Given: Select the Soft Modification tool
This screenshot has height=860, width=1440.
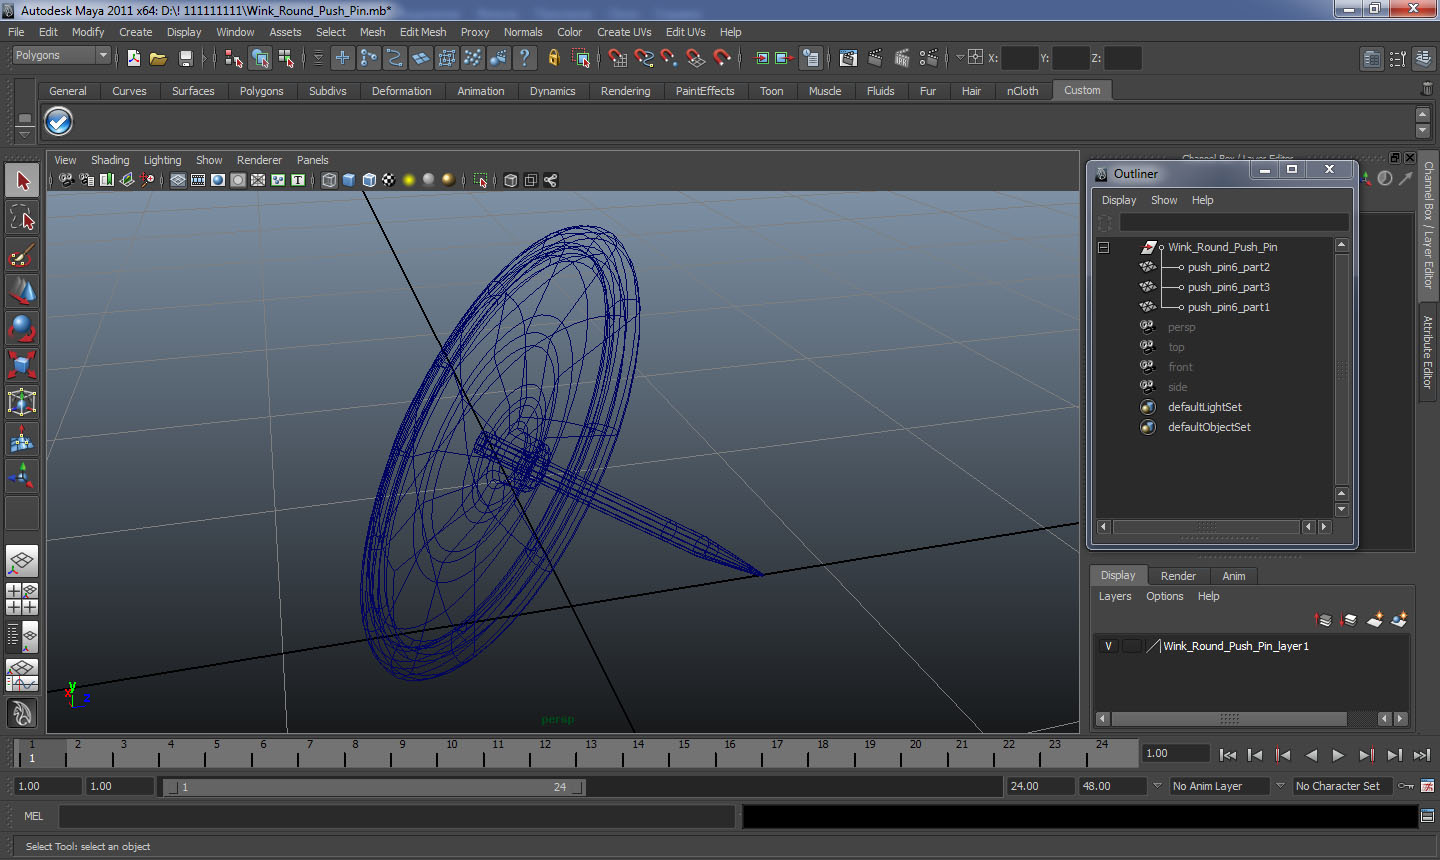Looking at the screenshot, I should (x=22, y=439).
